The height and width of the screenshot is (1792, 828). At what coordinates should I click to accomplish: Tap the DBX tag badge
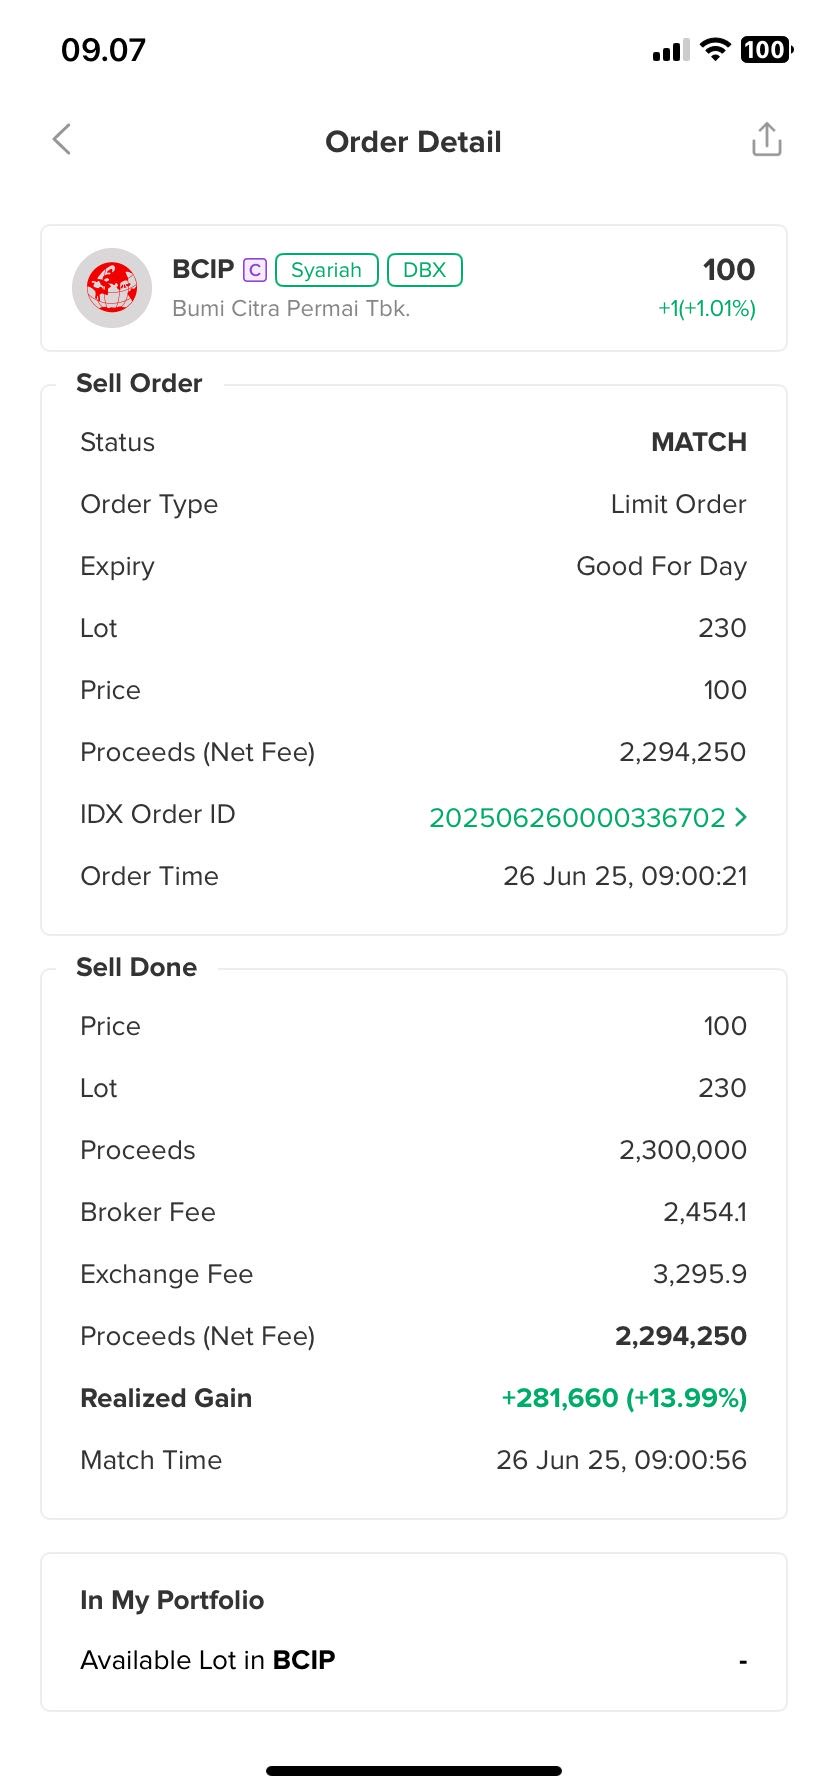(x=424, y=270)
